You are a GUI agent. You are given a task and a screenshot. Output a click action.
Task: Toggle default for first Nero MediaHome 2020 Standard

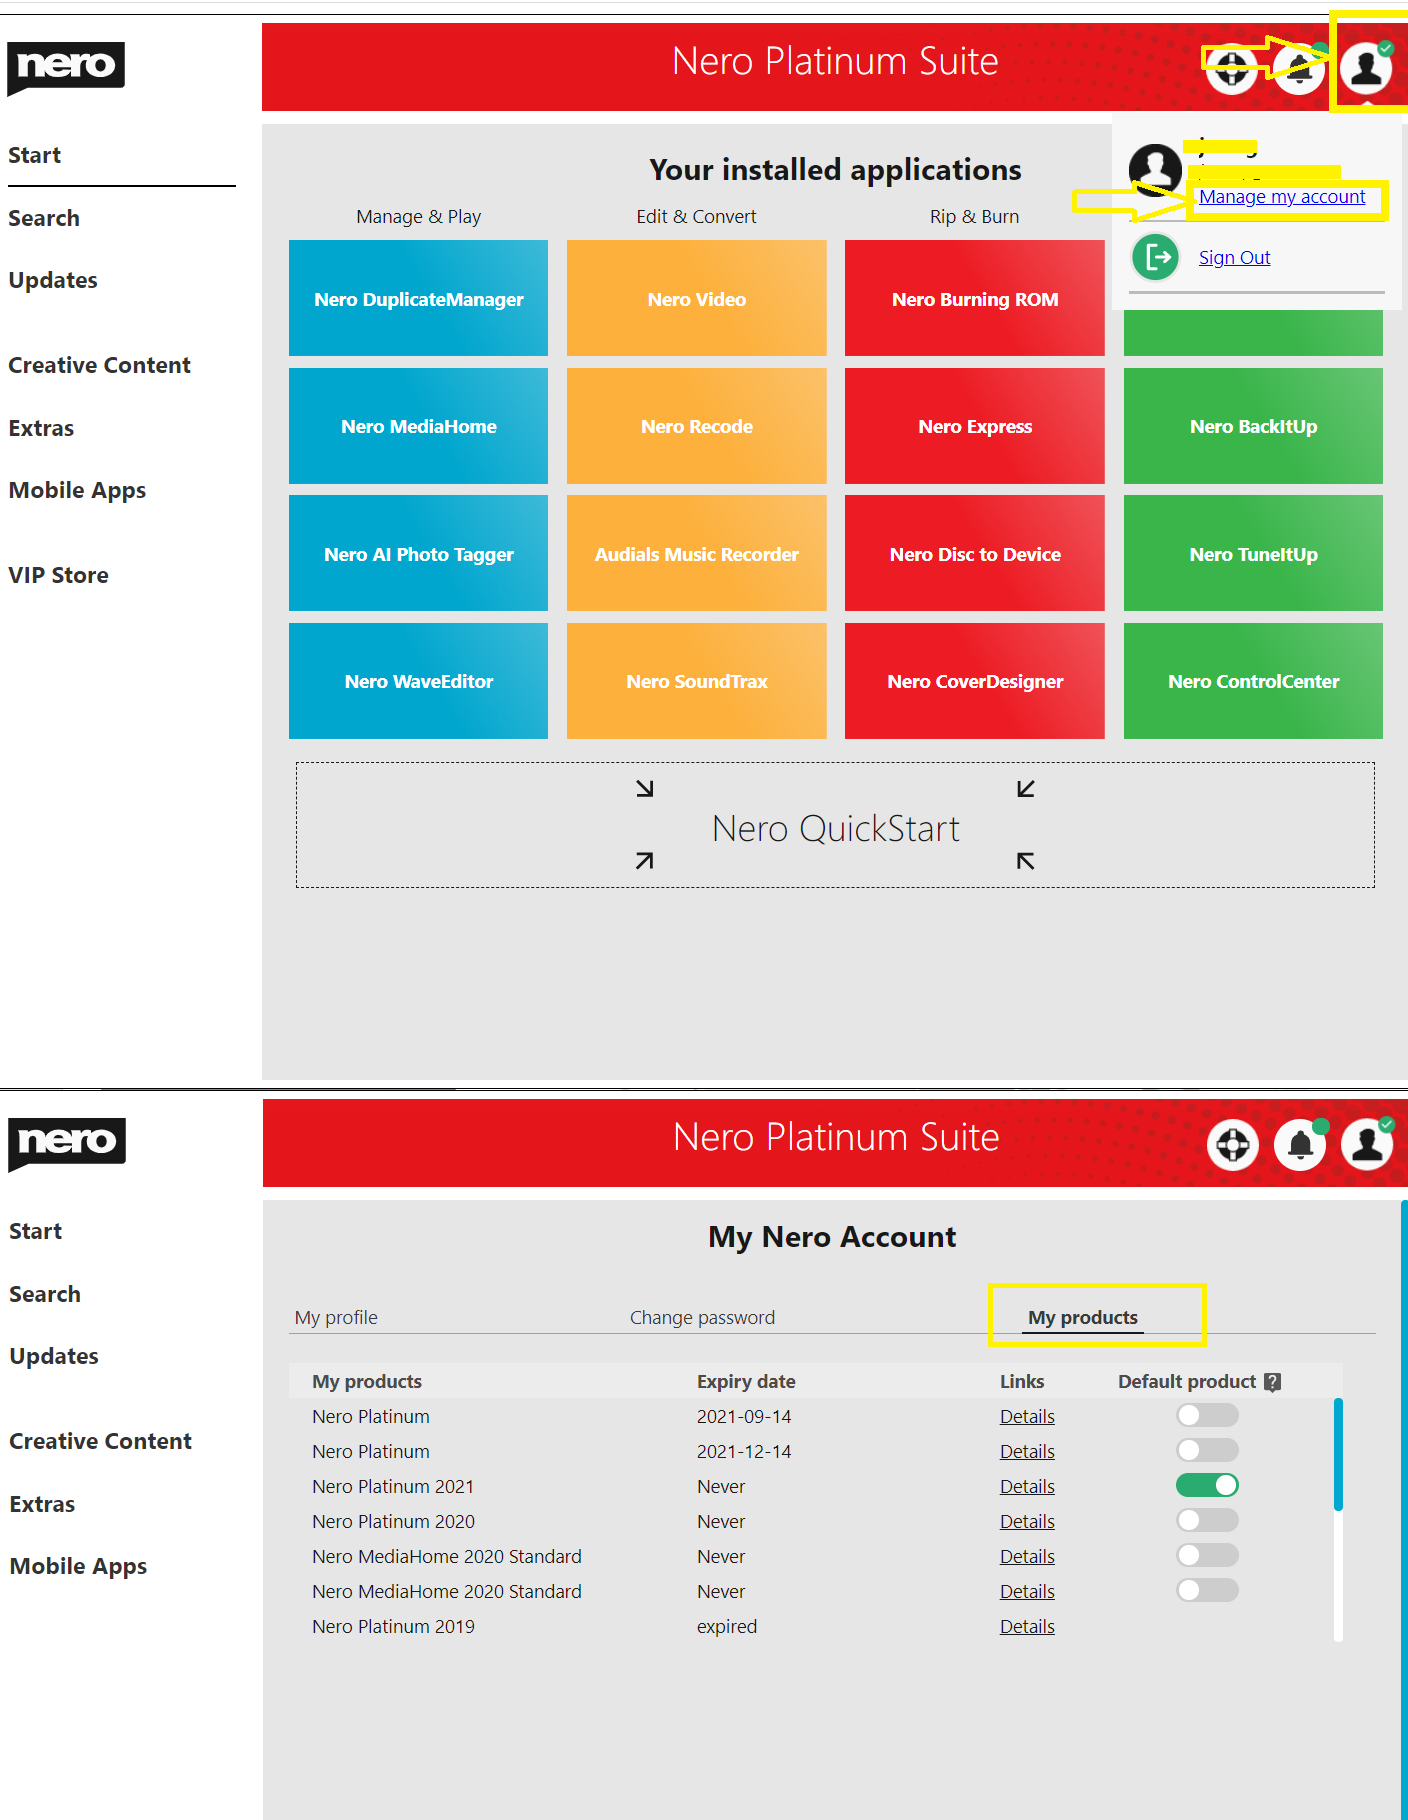[x=1207, y=1555]
